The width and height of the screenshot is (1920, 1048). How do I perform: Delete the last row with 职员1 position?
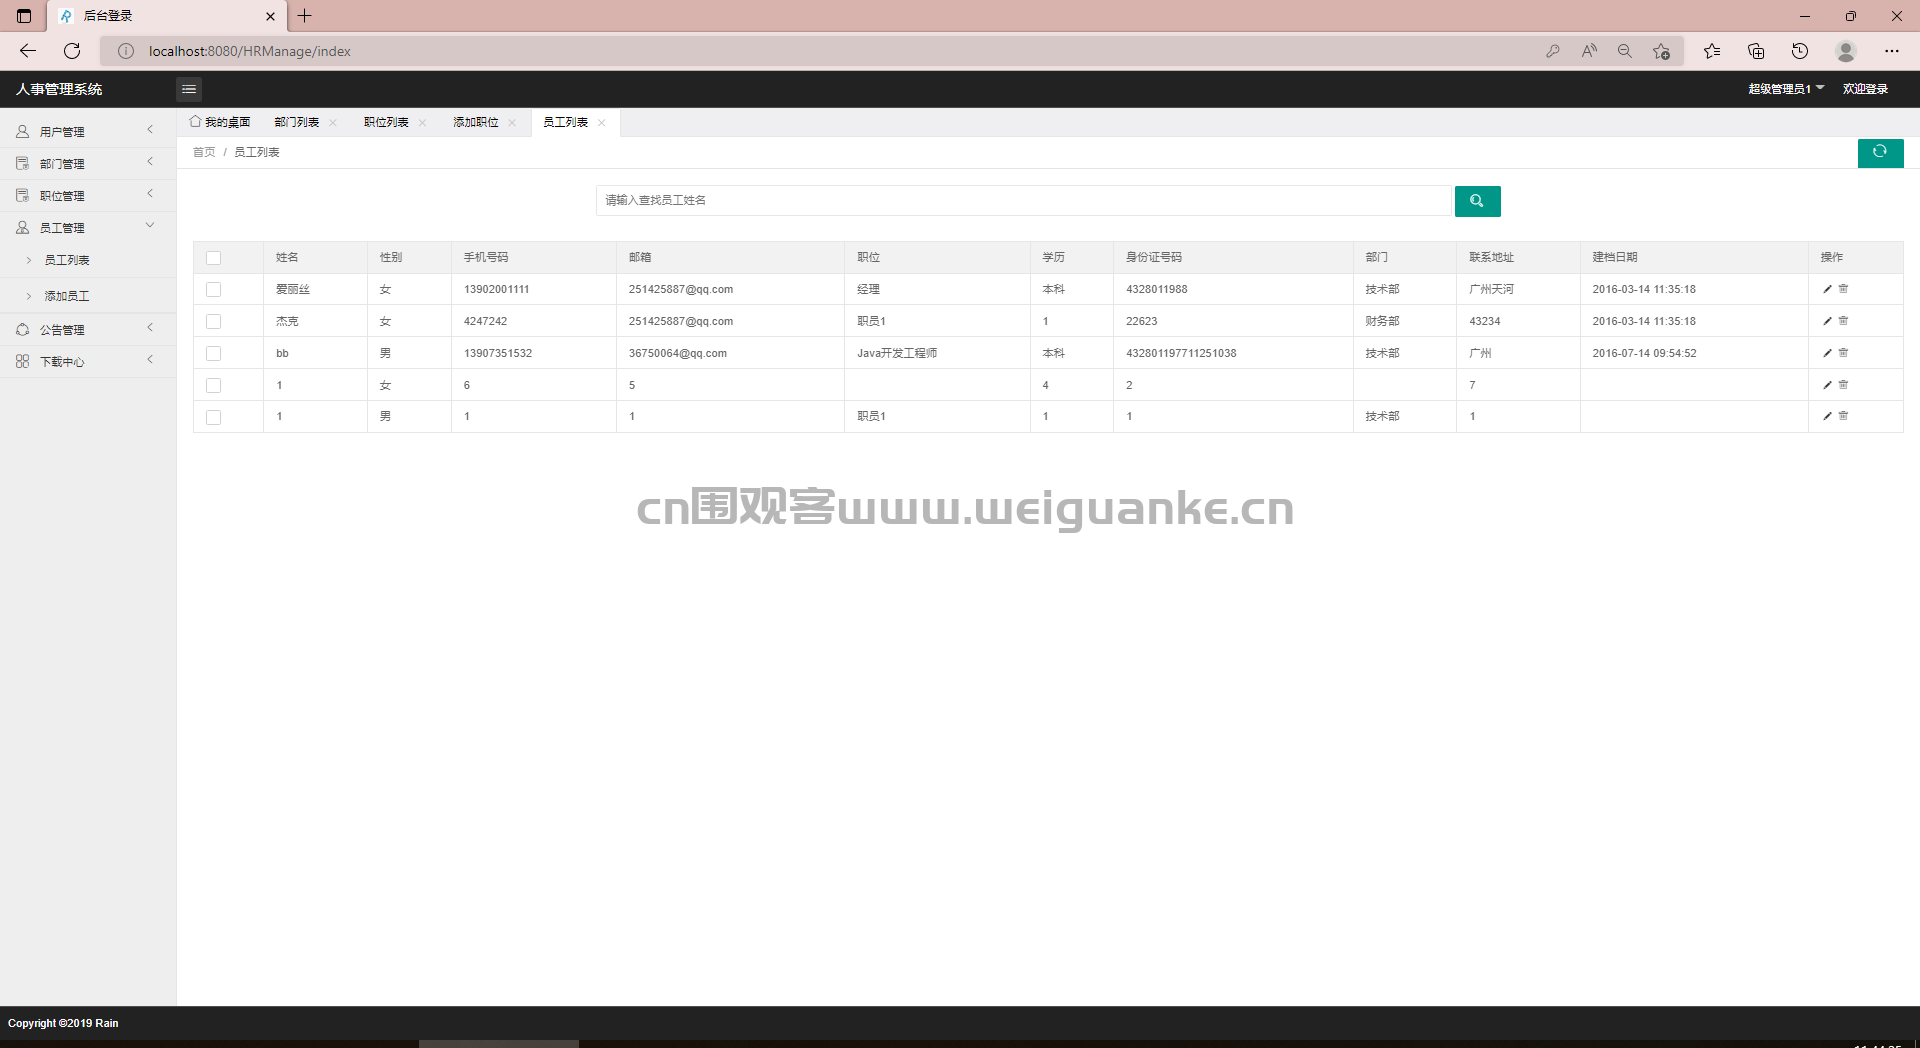click(1843, 416)
